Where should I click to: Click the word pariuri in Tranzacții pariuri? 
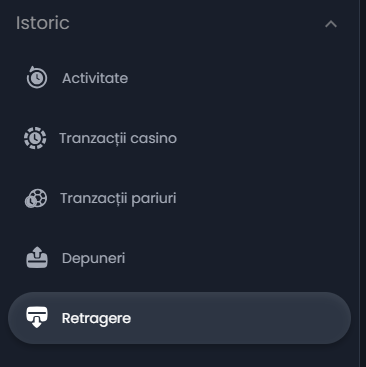[x=154, y=199]
